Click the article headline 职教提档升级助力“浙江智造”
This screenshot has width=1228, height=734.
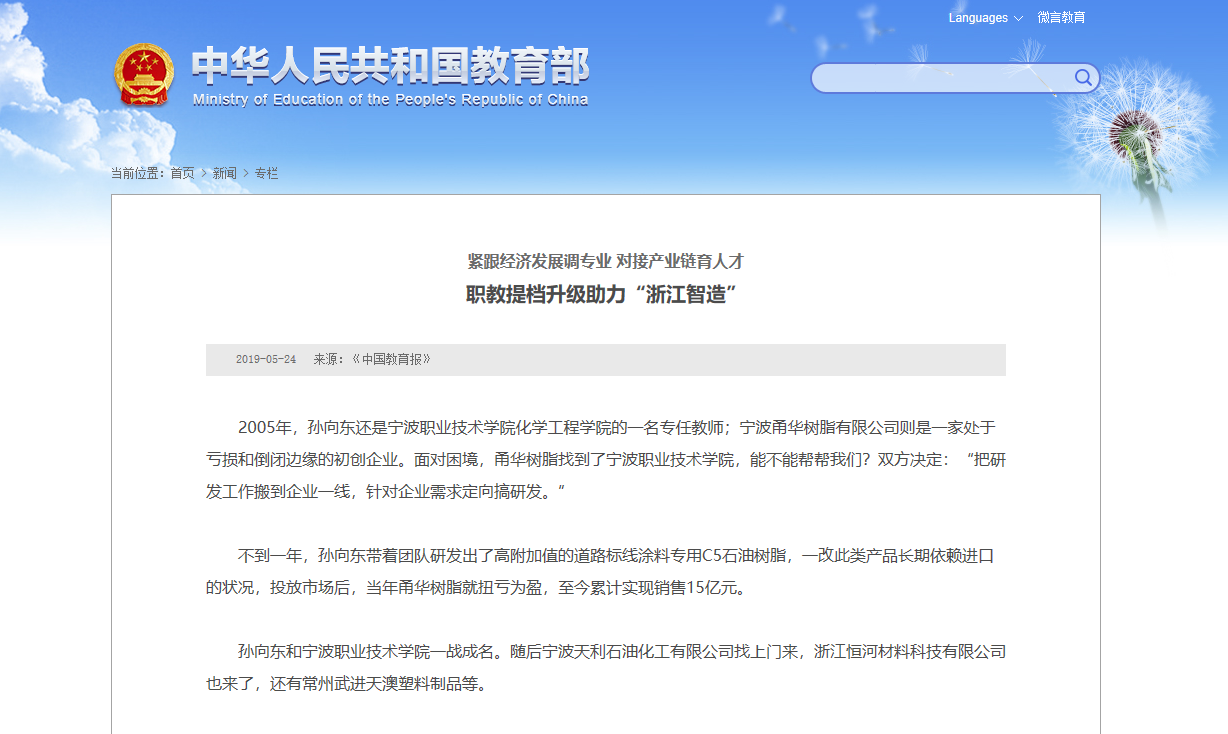click(605, 295)
